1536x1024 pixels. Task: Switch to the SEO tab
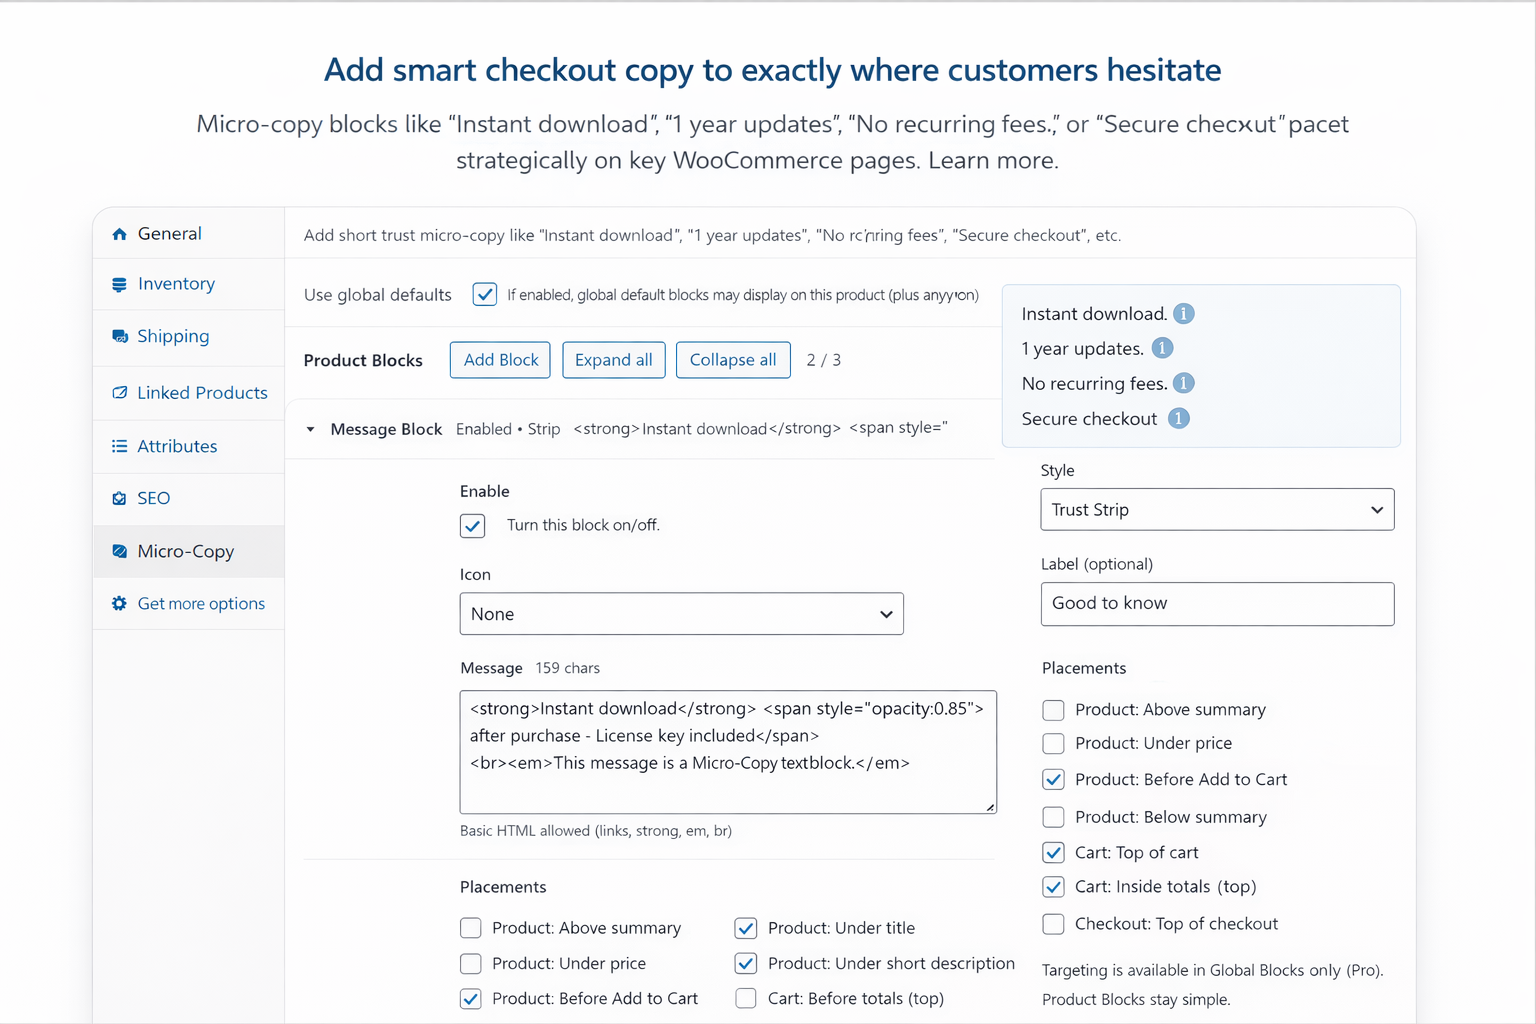point(153,498)
